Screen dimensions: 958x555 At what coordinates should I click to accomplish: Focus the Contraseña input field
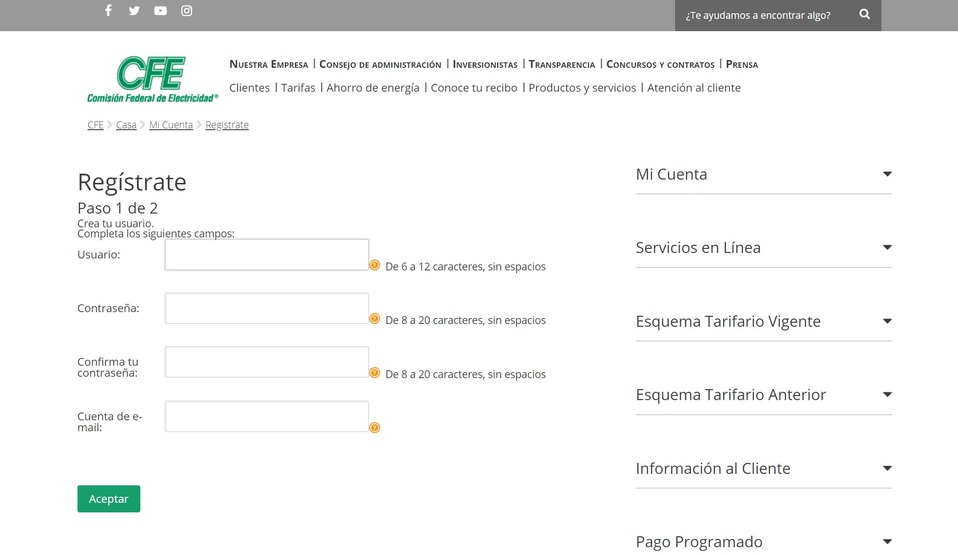tap(267, 308)
